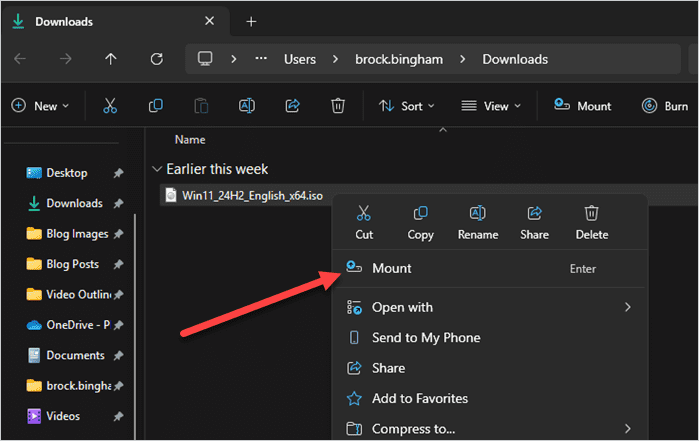
Task: Click the Cut scissors icon in toolbar
Action: [110, 106]
